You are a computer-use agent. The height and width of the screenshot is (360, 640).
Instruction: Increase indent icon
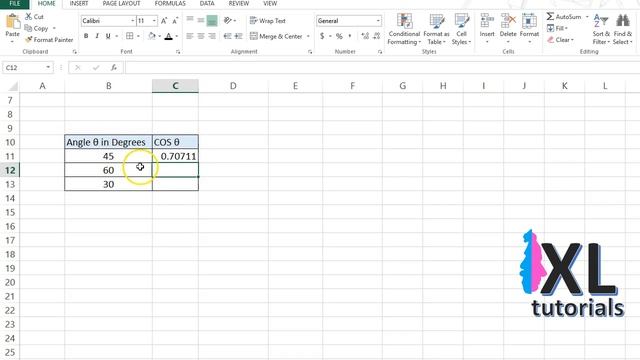click(x=239, y=36)
